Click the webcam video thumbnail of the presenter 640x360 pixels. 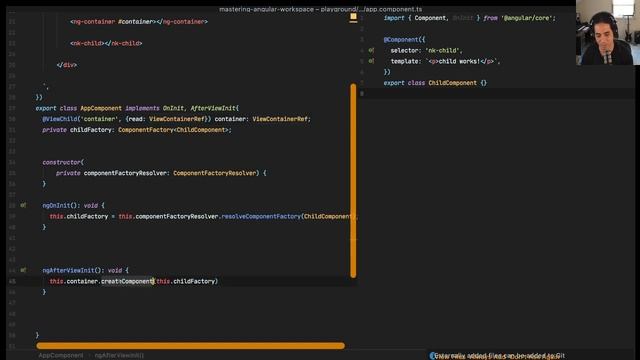click(x=608, y=32)
